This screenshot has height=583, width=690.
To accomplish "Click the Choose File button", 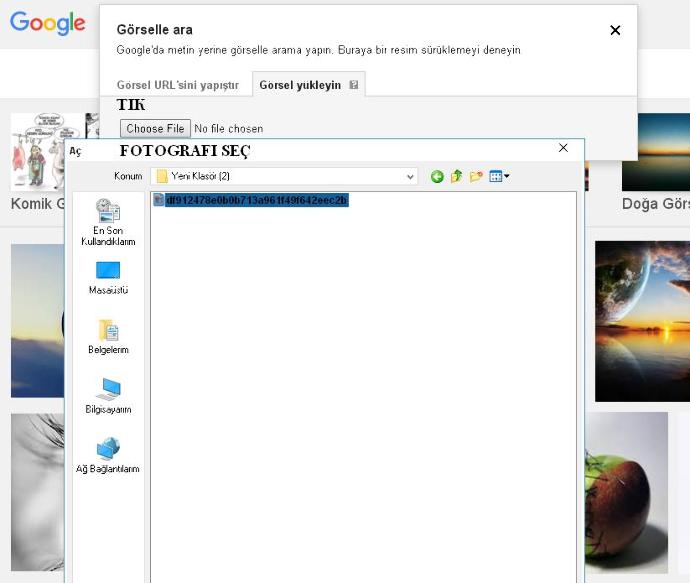I will (x=155, y=128).
